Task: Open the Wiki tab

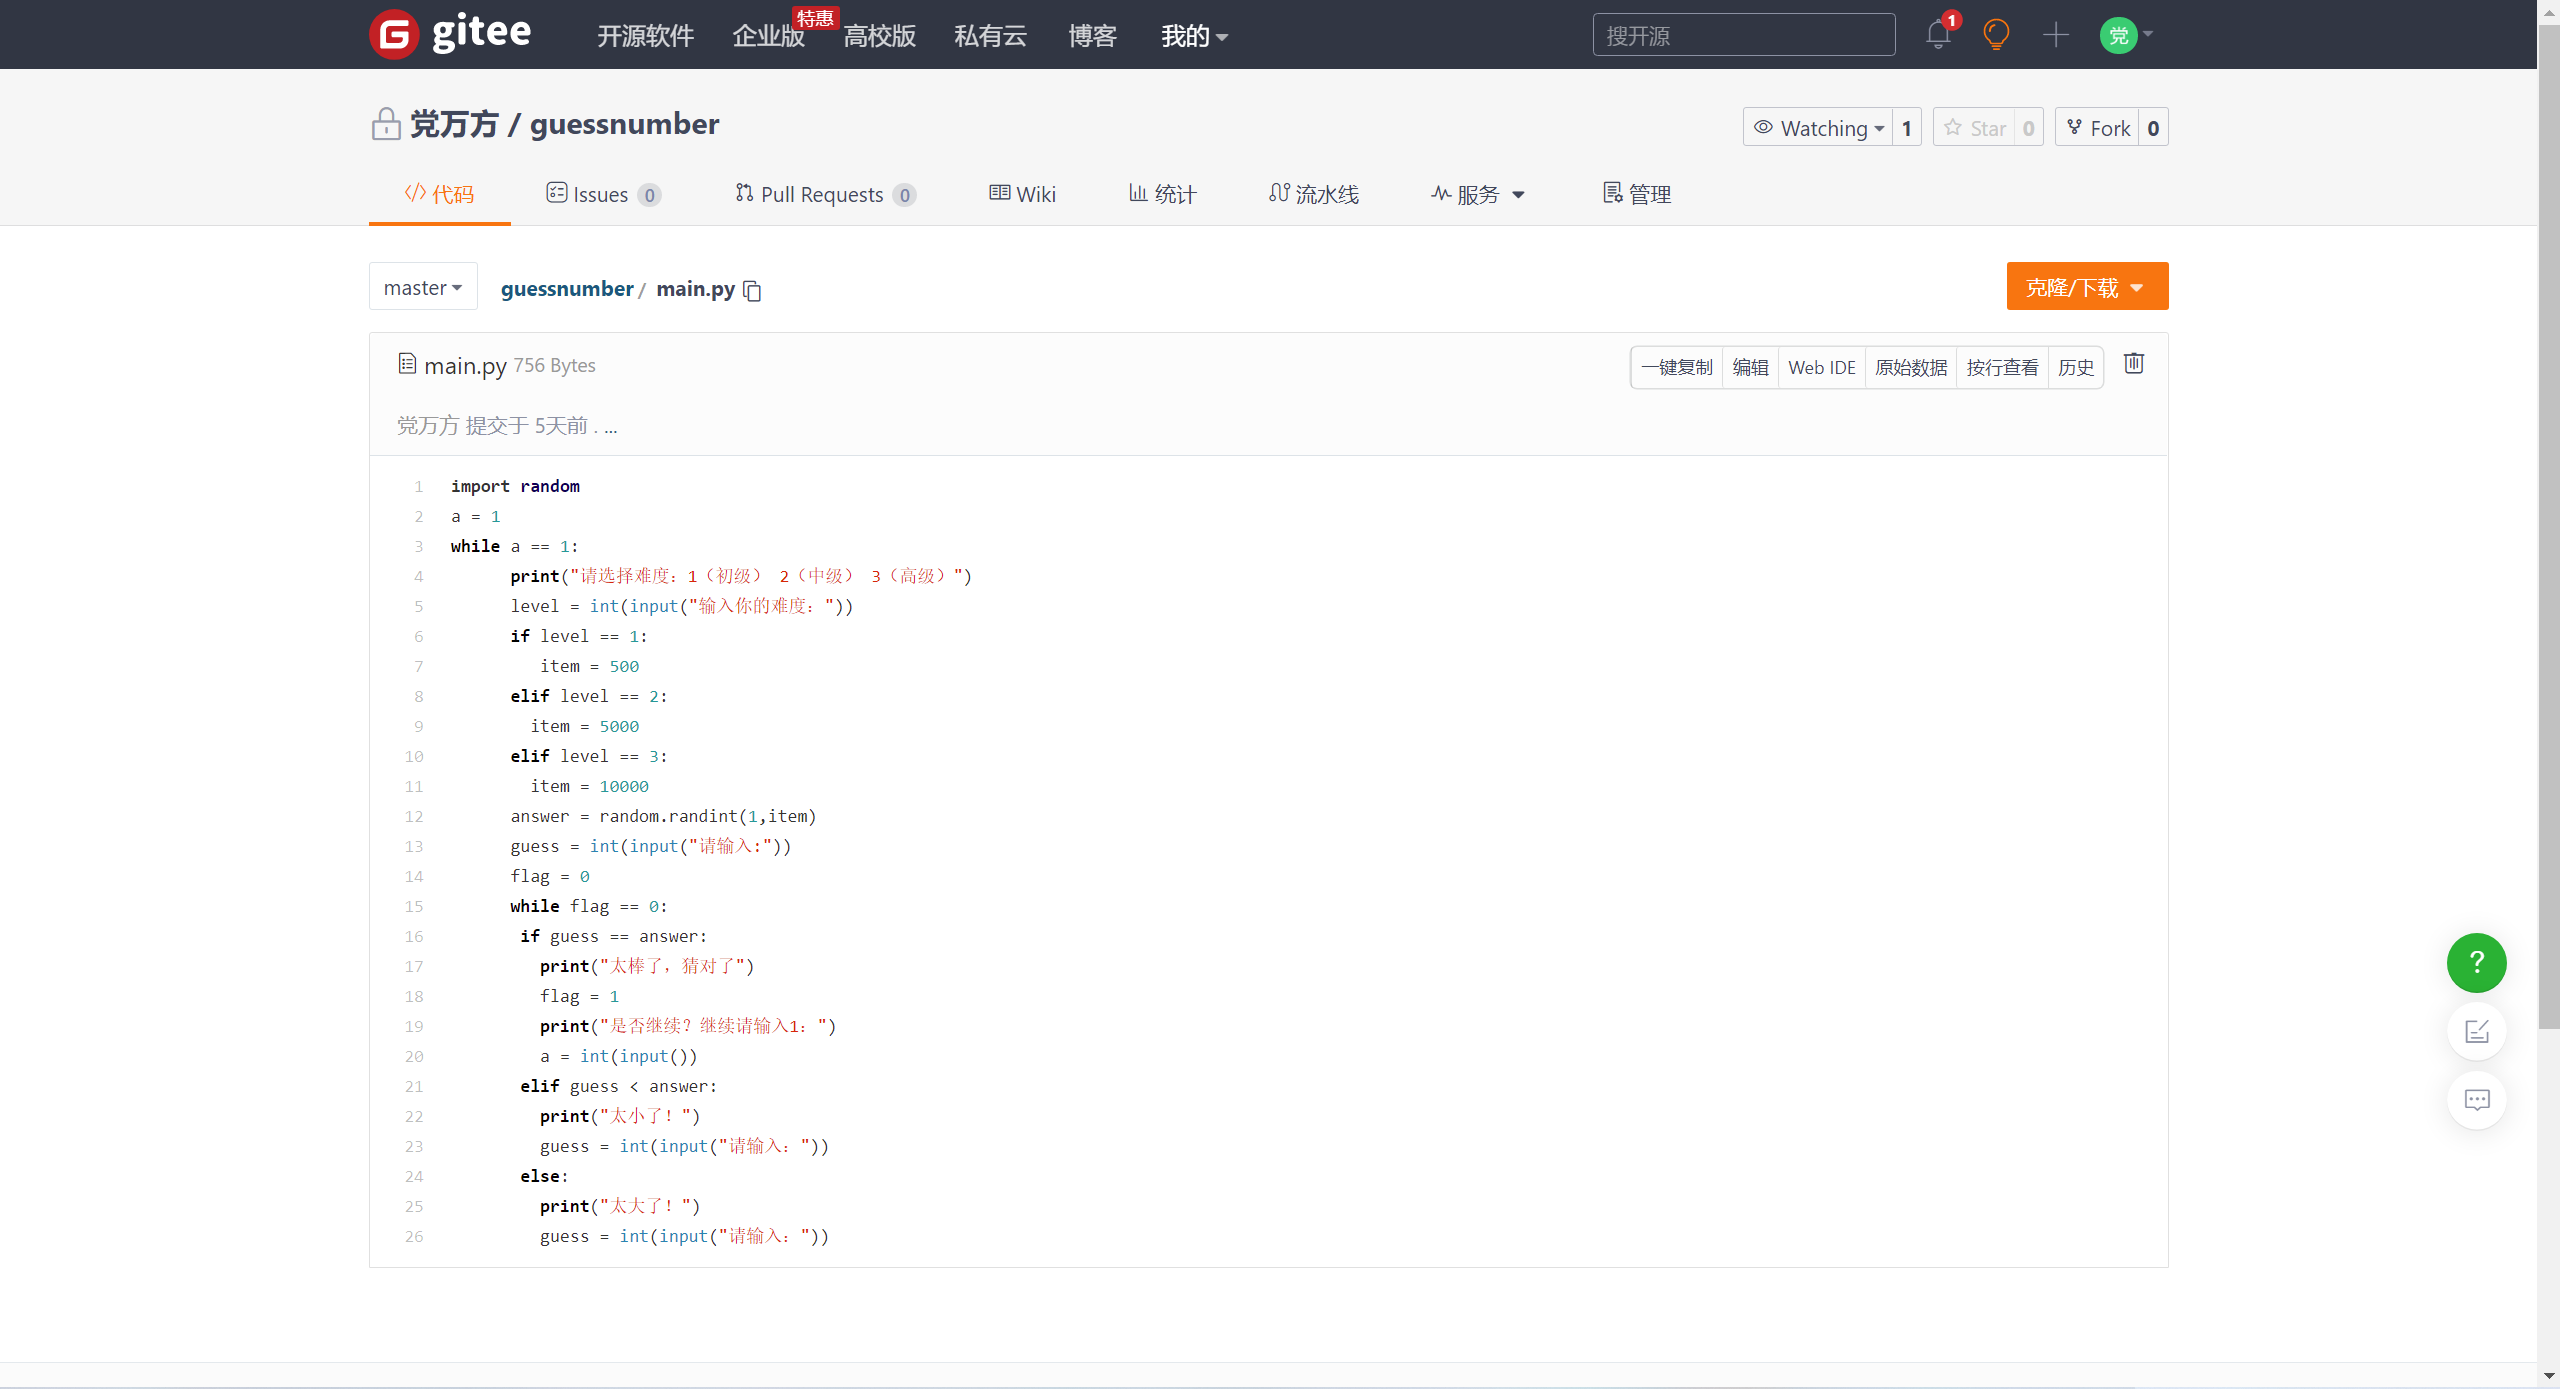Action: pos(1022,194)
